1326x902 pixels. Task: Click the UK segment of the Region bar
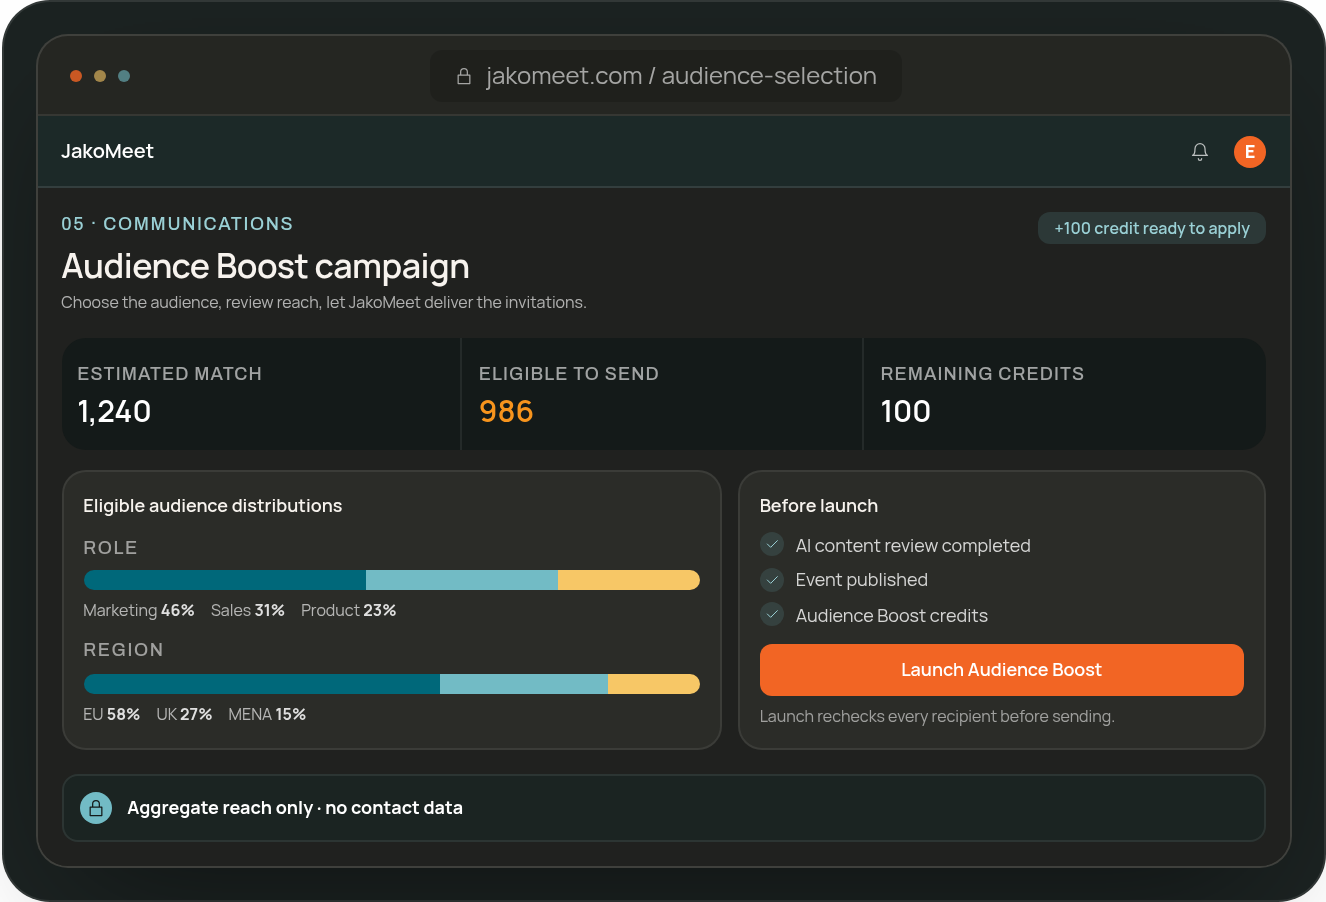pos(524,684)
